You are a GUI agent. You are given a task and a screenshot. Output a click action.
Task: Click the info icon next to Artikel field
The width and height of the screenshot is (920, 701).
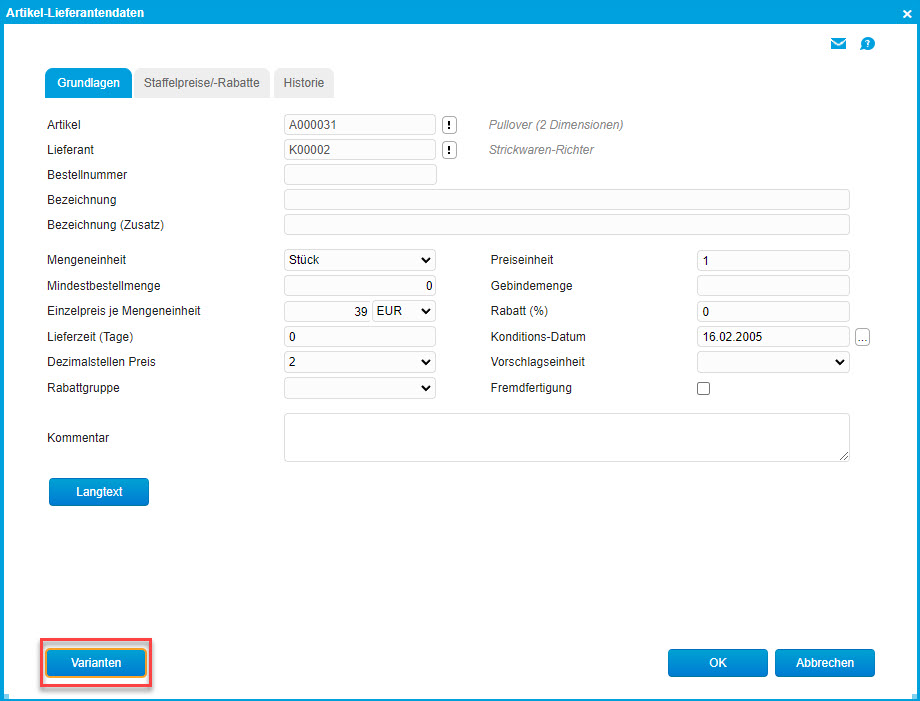pos(450,125)
